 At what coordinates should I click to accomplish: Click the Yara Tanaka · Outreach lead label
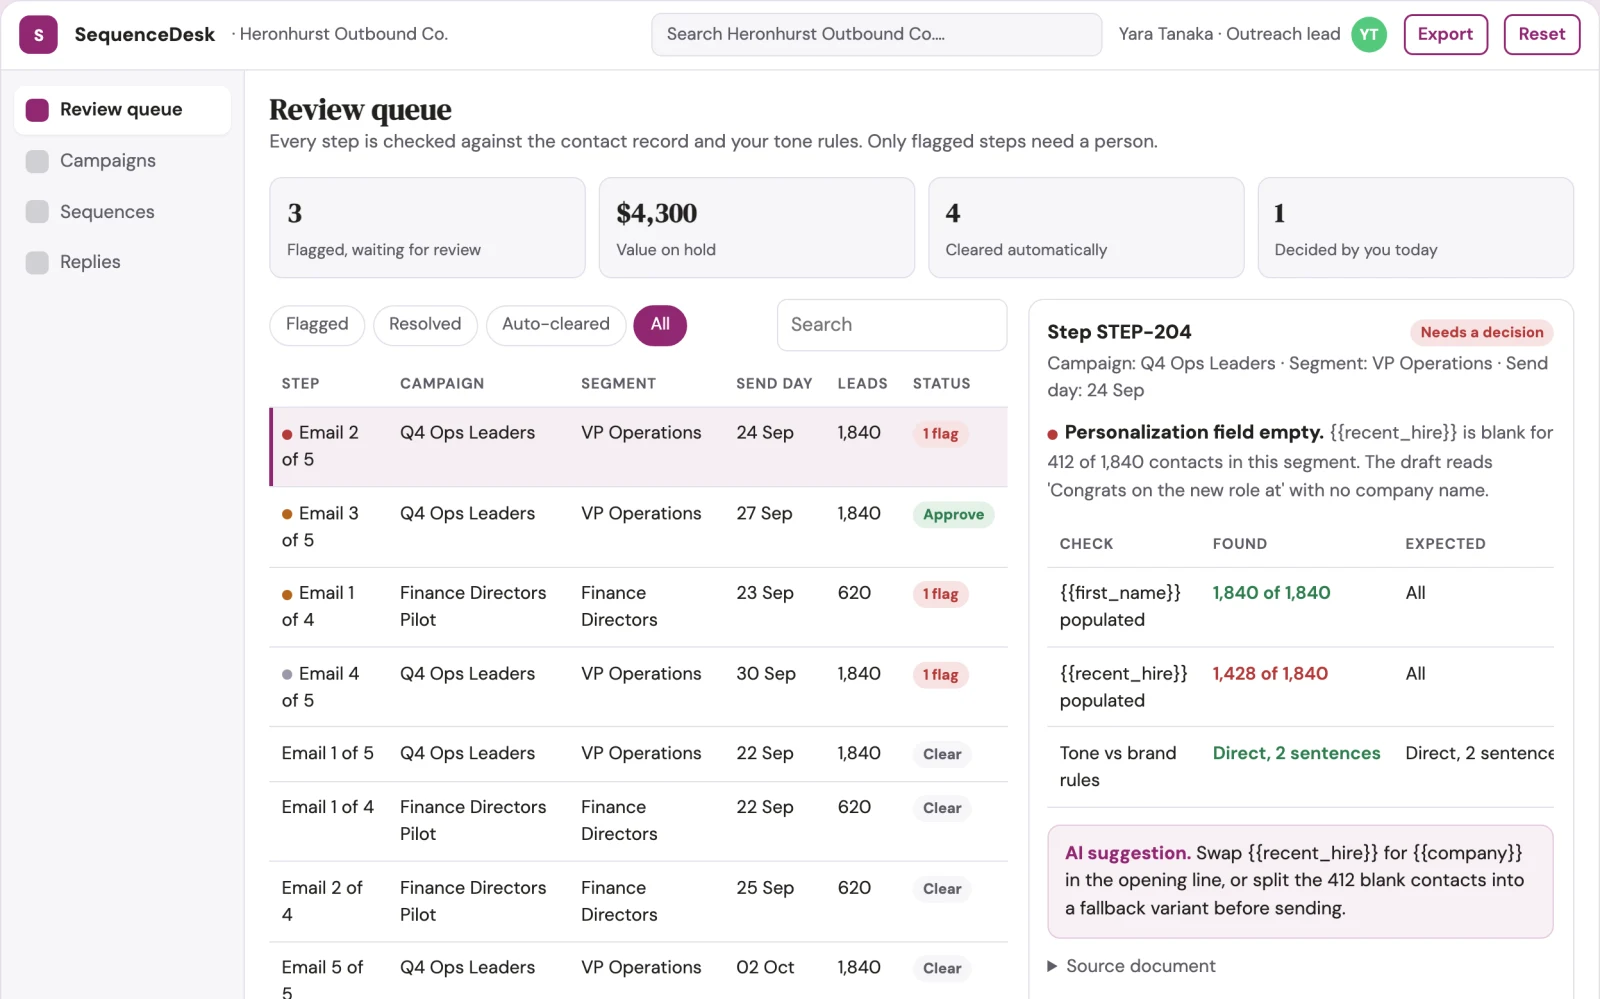1229,34
